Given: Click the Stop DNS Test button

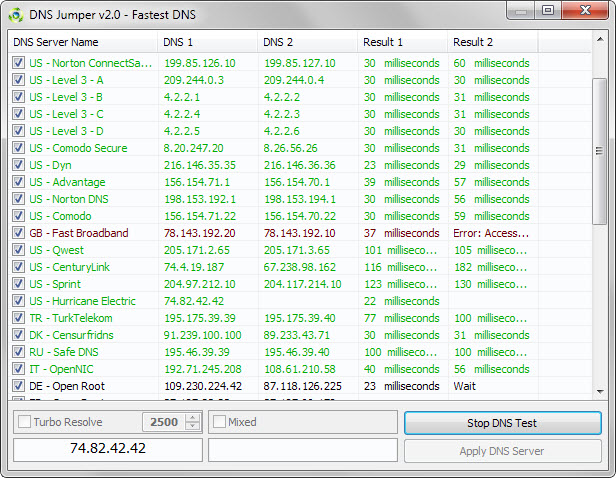Looking at the screenshot, I should (502, 423).
